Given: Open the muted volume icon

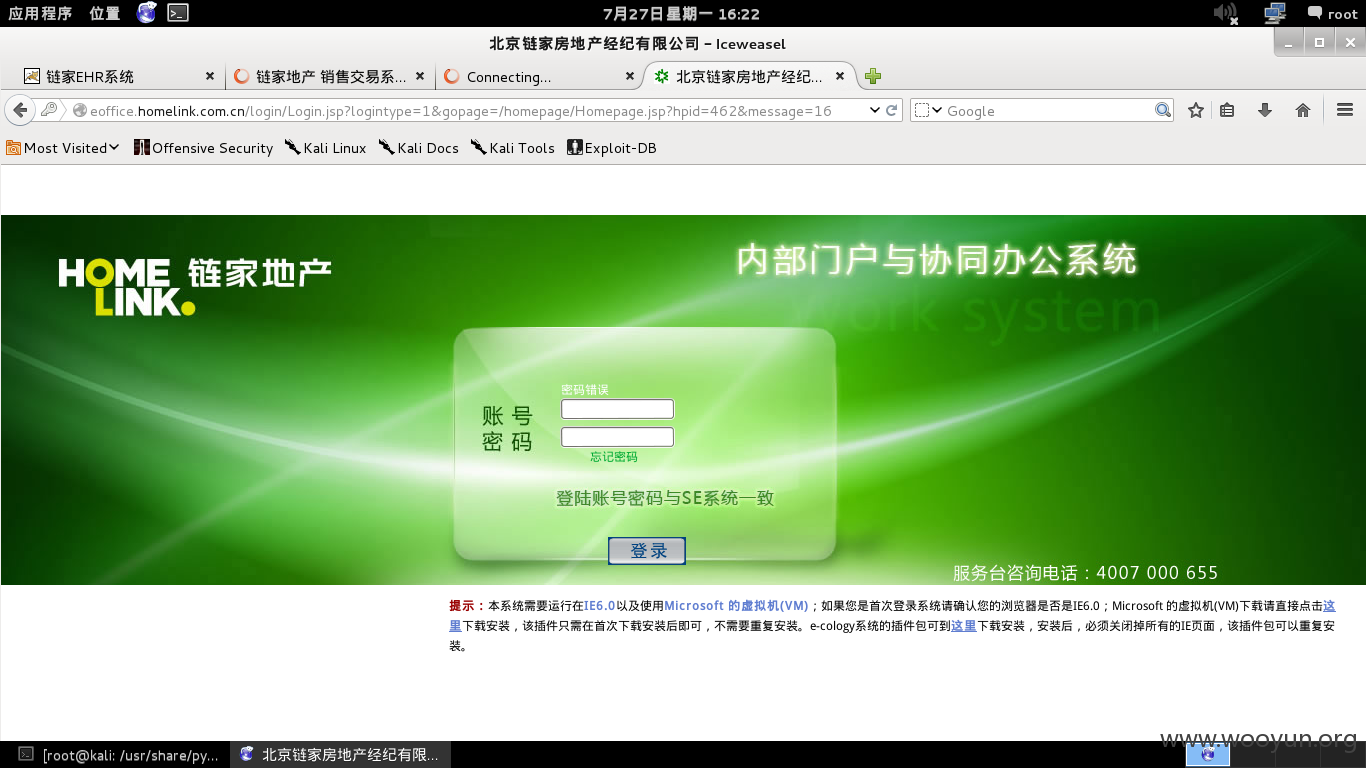Looking at the screenshot, I should [x=1225, y=13].
